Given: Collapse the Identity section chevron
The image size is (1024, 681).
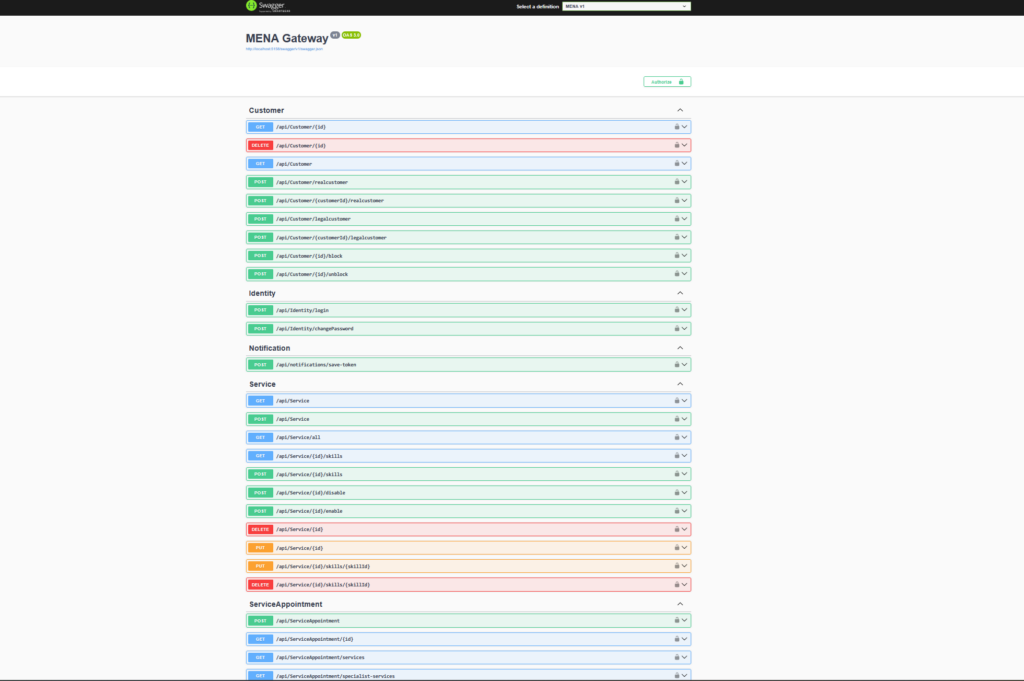Looking at the screenshot, I should point(680,293).
